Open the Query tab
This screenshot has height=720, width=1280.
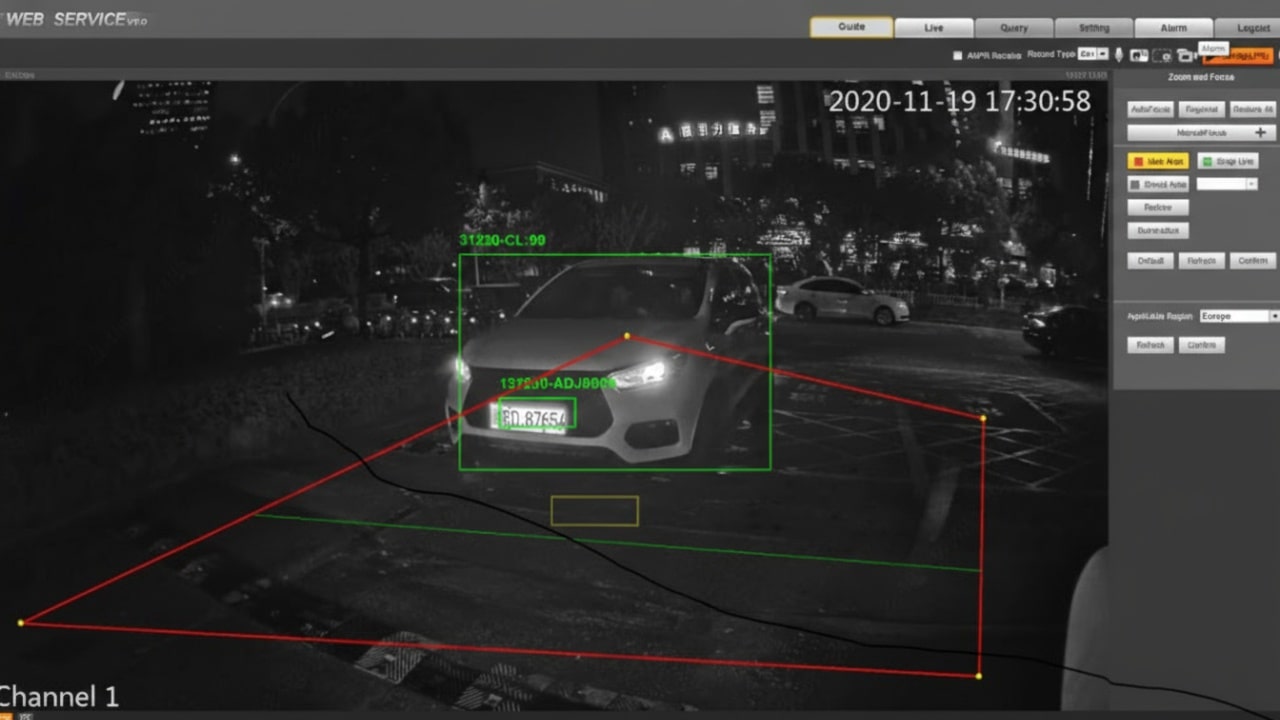coord(1013,28)
